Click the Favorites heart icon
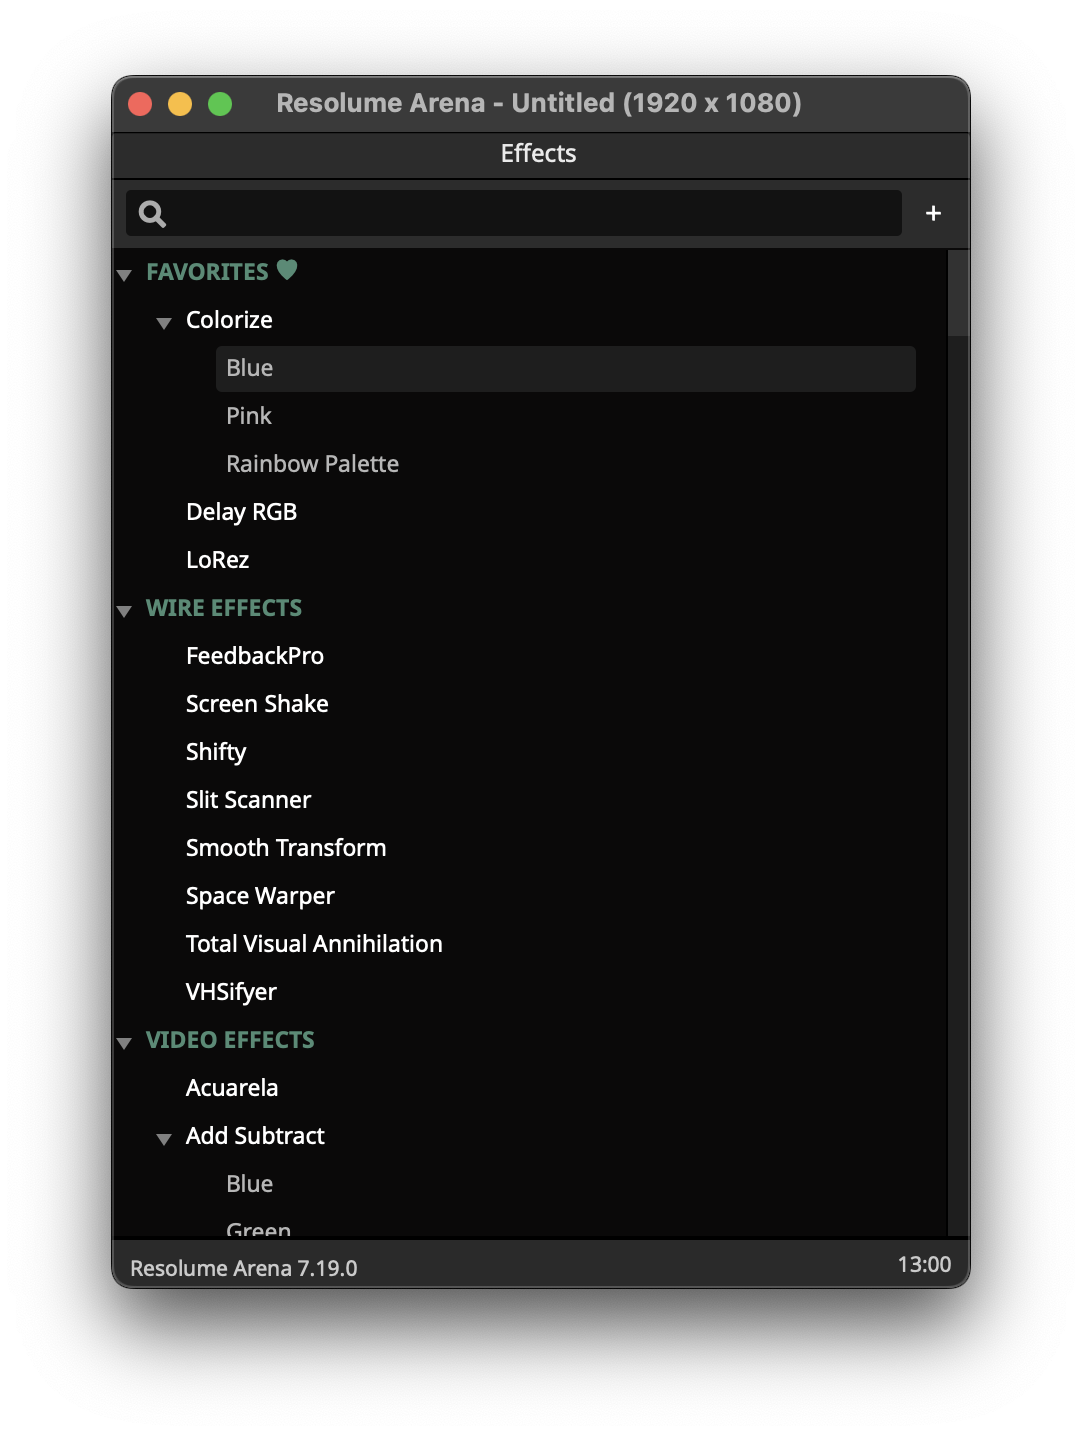The width and height of the screenshot is (1082, 1436). tap(287, 270)
